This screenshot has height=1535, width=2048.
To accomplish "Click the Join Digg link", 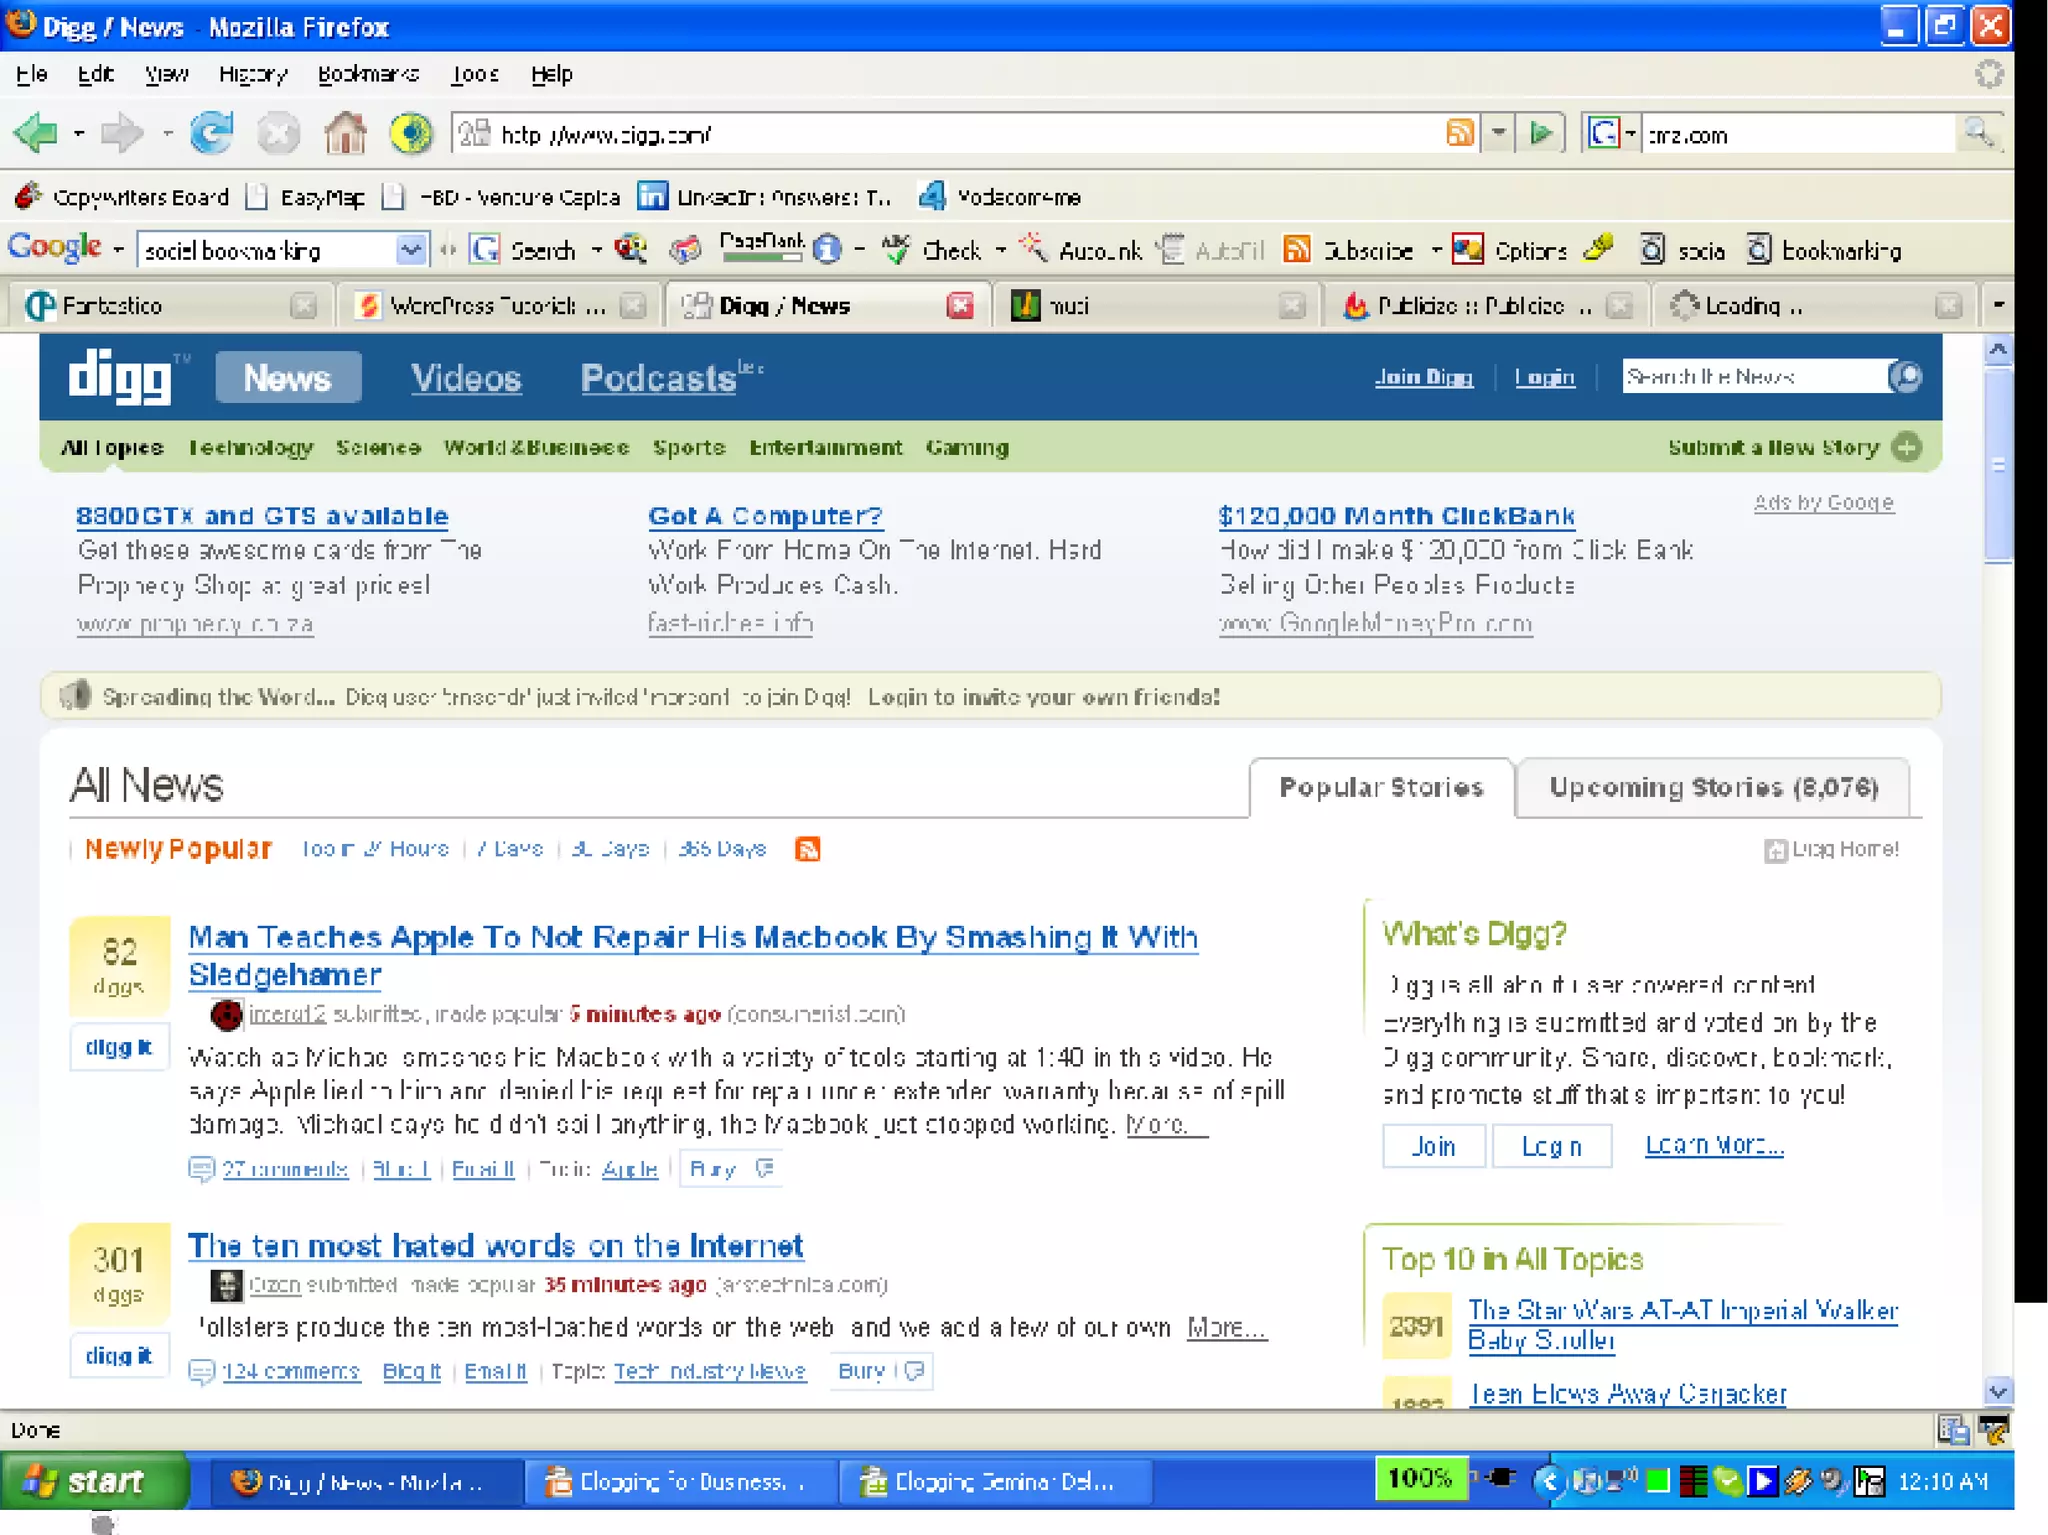I will [x=1423, y=377].
